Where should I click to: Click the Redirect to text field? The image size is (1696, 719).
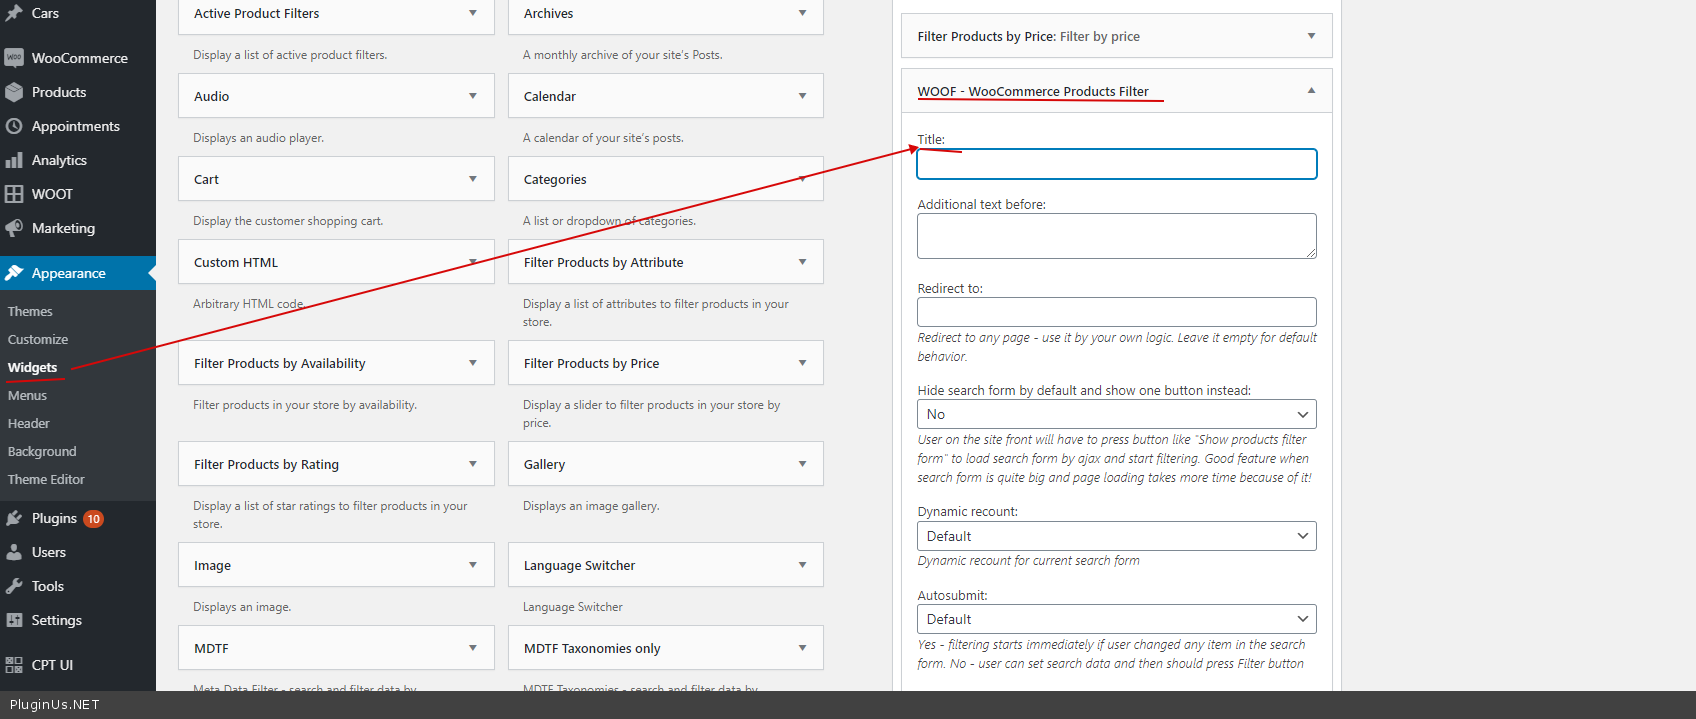pyautogui.click(x=1116, y=311)
